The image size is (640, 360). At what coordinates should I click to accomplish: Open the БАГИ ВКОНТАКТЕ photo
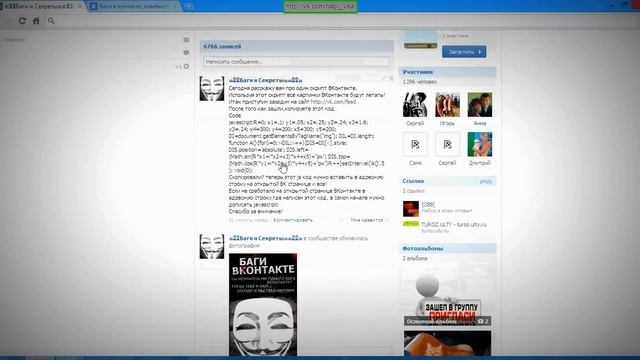[x=263, y=304]
